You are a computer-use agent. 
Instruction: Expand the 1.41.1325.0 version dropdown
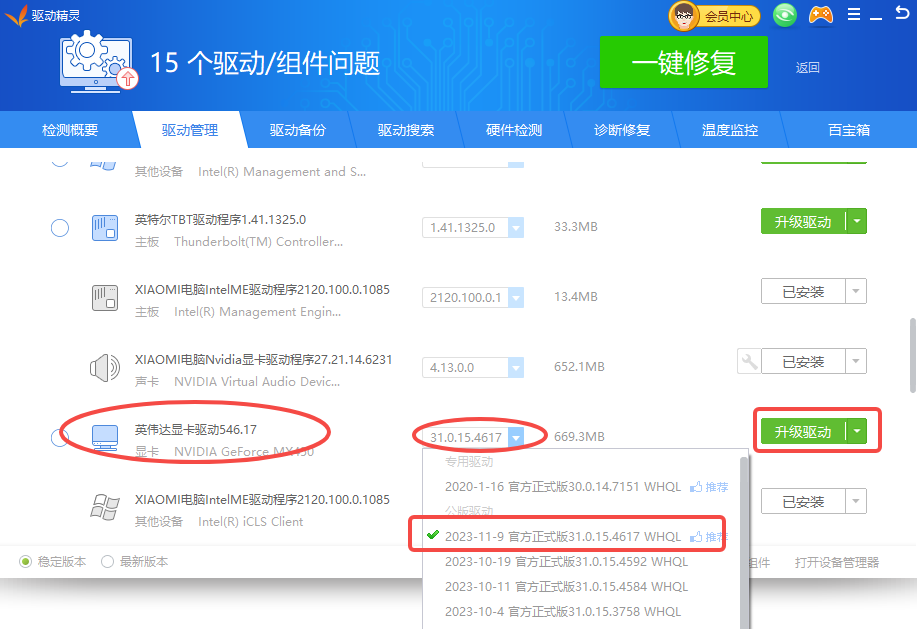[516, 228]
